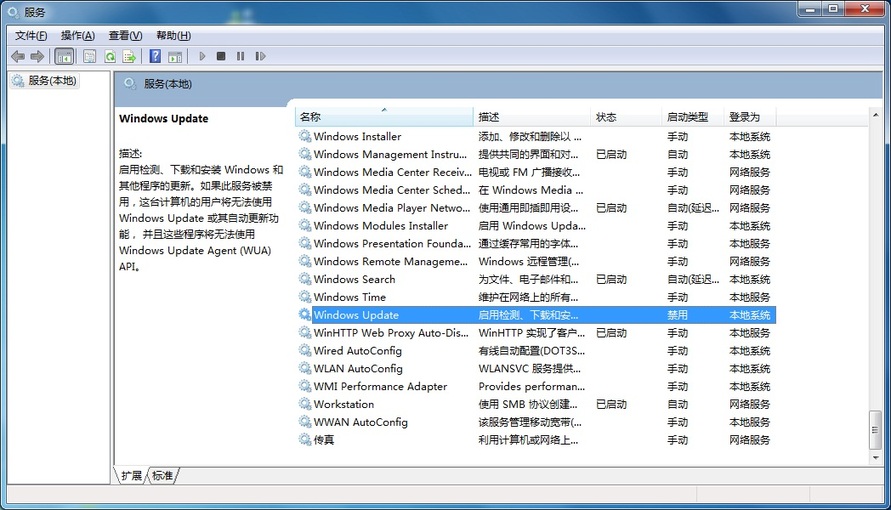Screen dimensions: 891x510
Task: Click the gear icon of Workstation
Action: pyautogui.click(x=305, y=404)
